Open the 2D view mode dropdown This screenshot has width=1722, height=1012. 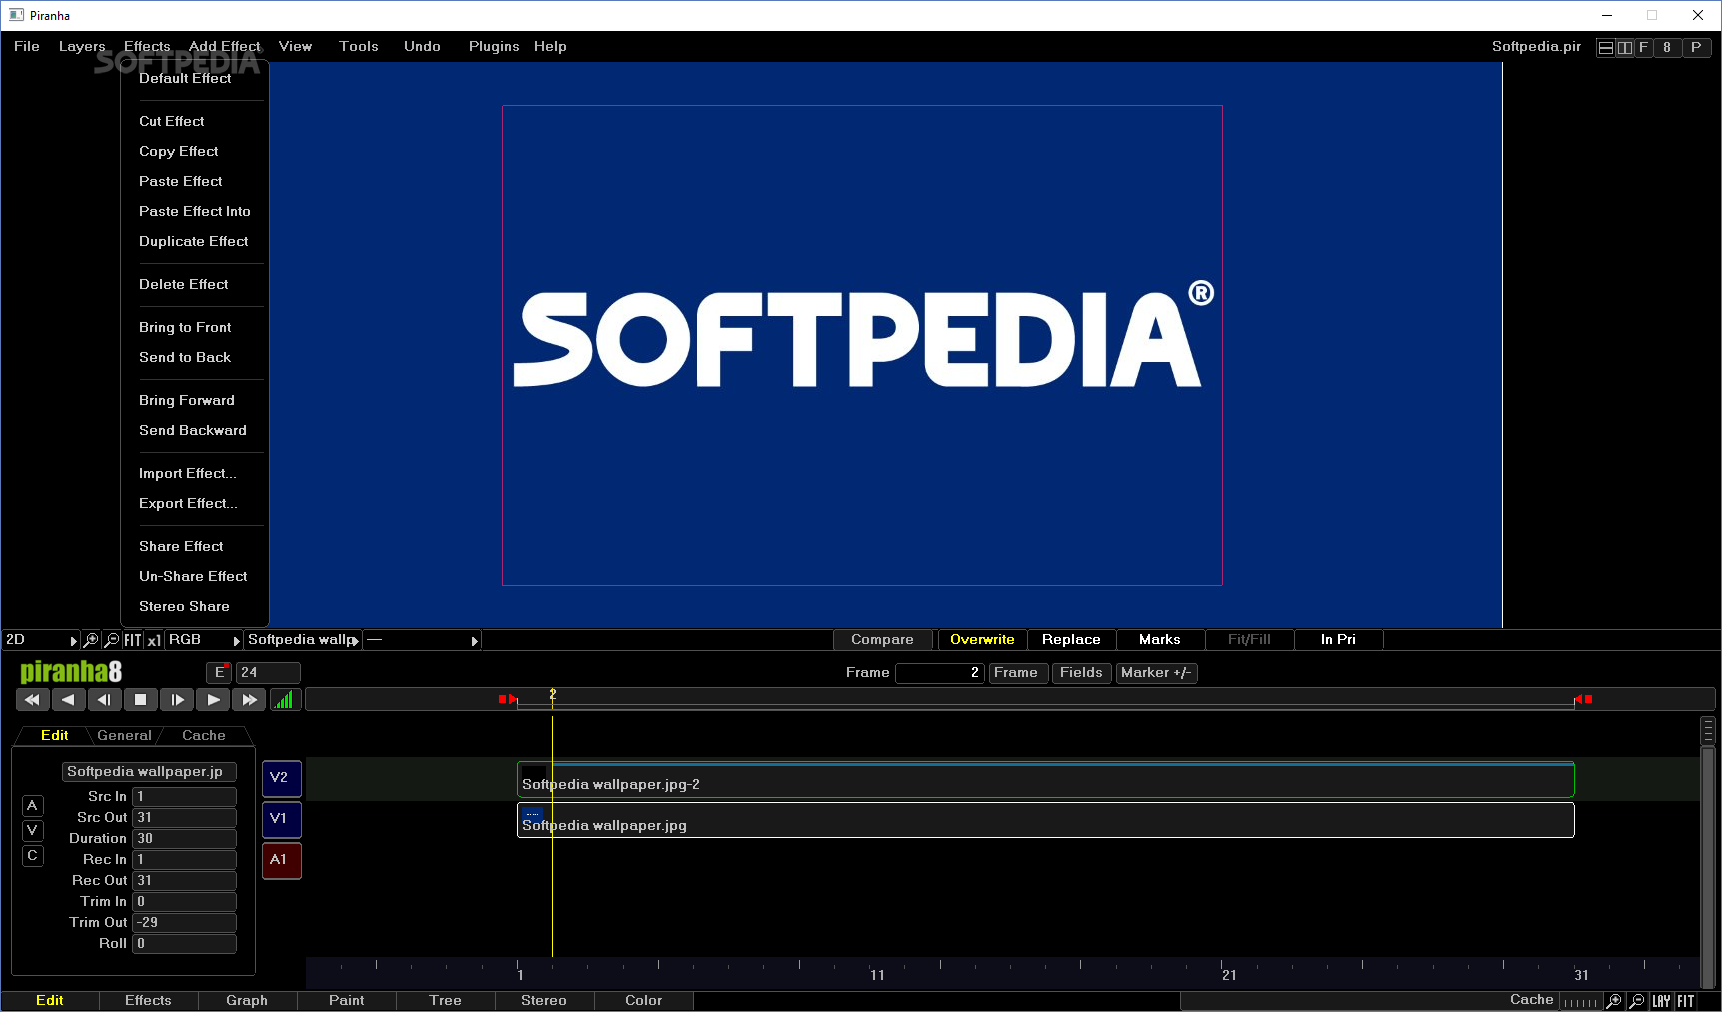[x=41, y=640]
